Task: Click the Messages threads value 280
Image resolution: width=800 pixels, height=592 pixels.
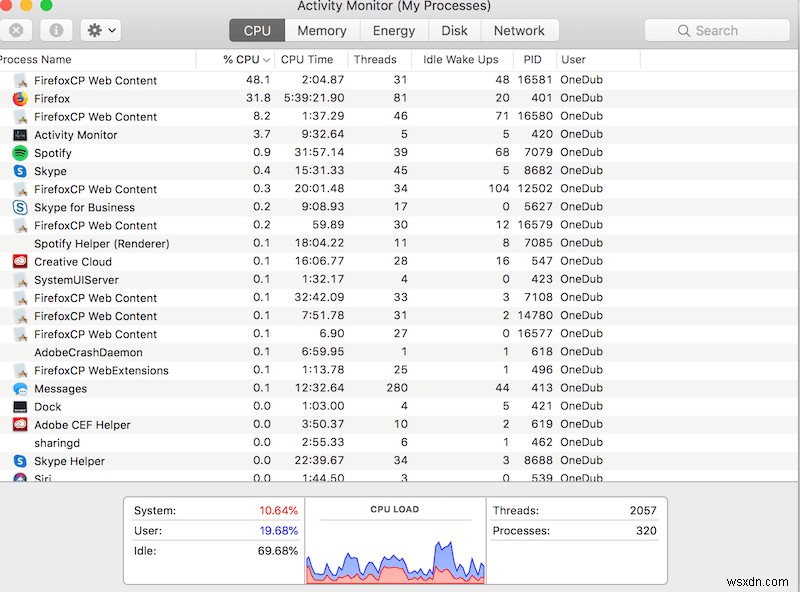Action: (397, 388)
